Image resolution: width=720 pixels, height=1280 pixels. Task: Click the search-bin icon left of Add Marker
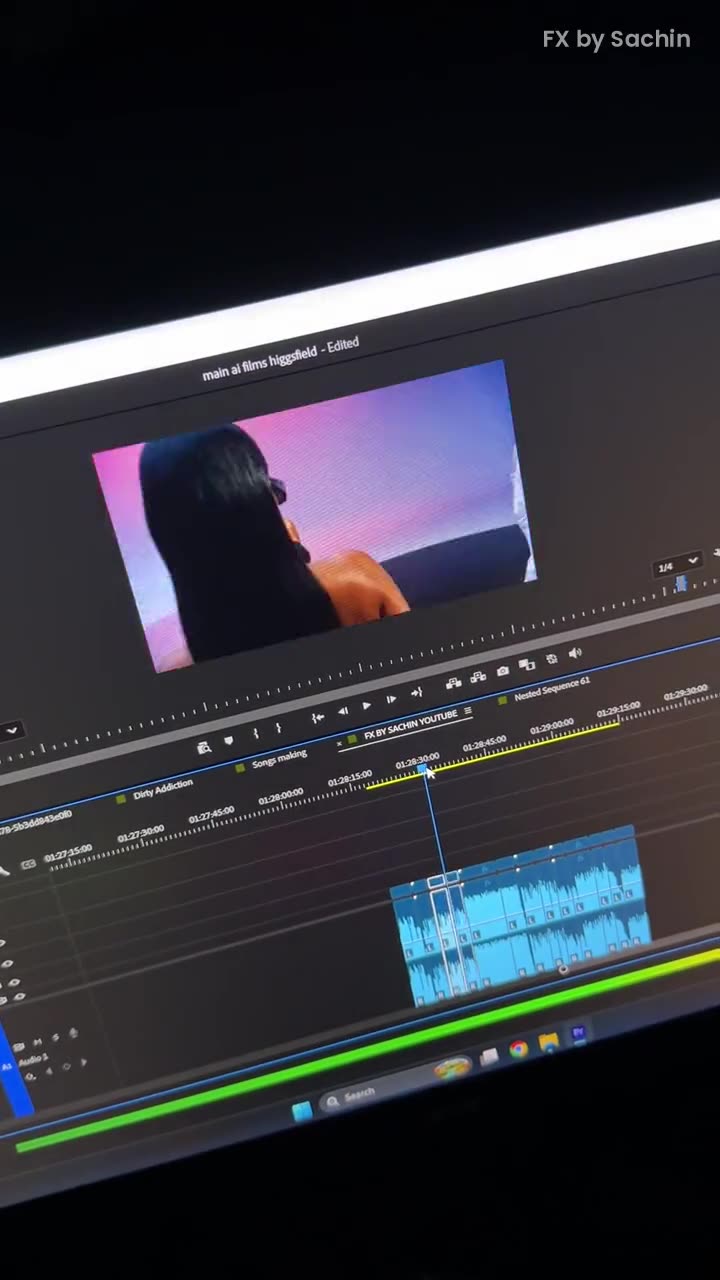pos(204,747)
